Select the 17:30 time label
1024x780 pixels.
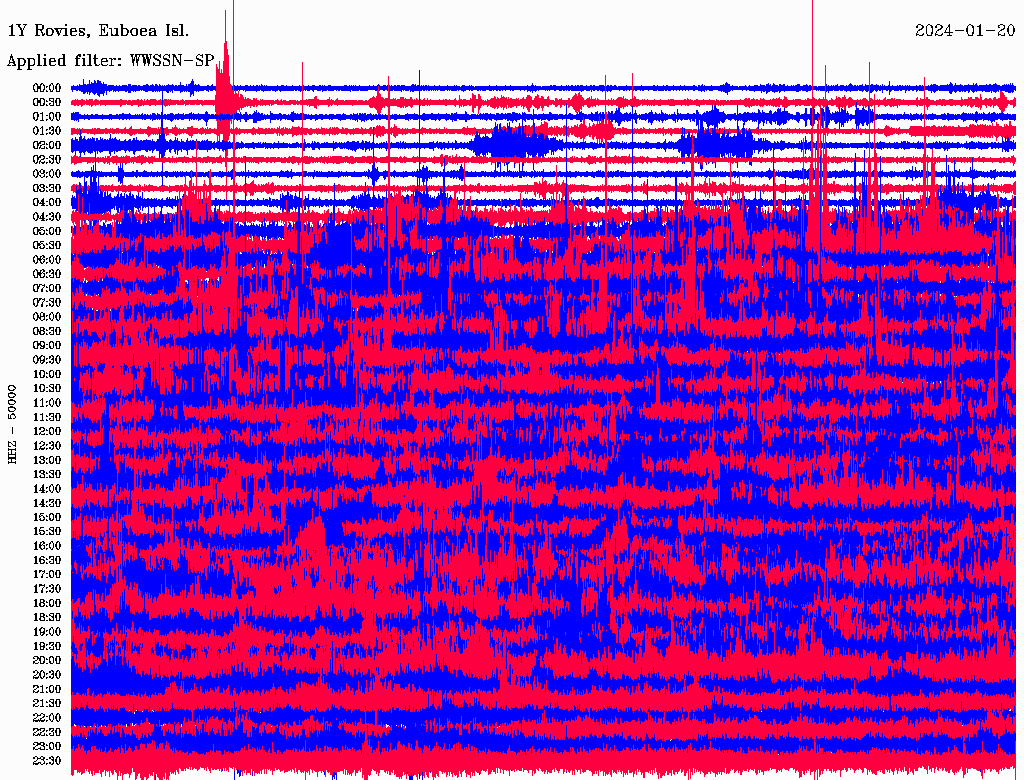coord(47,588)
